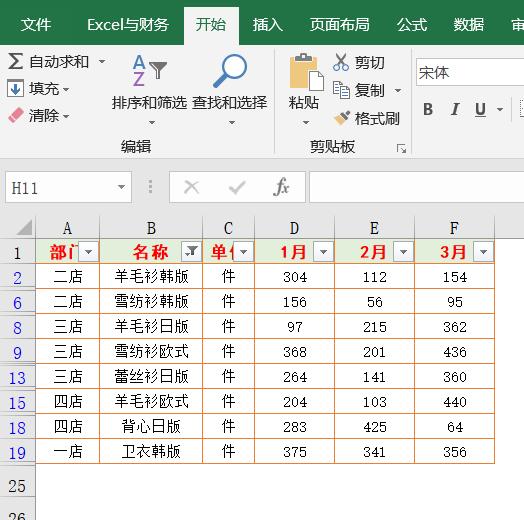The width and height of the screenshot is (524, 520).
Task: Open the 1月 column filter dropdown
Action: pyautogui.click(x=323, y=251)
